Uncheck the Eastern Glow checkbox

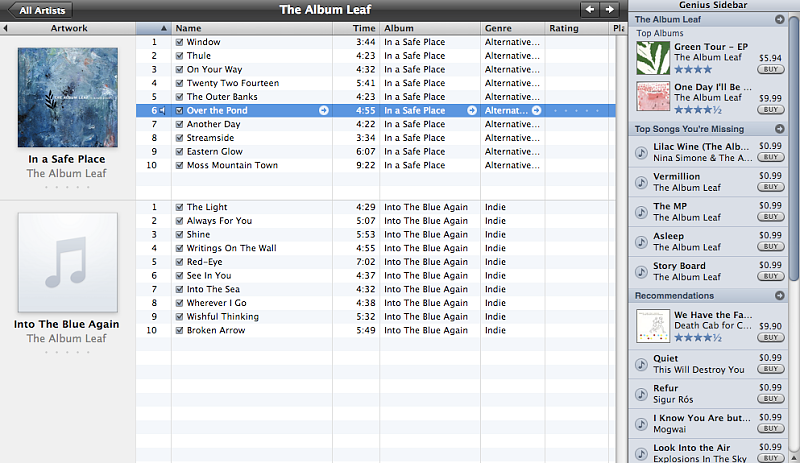pyautogui.click(x=179, y=152)
